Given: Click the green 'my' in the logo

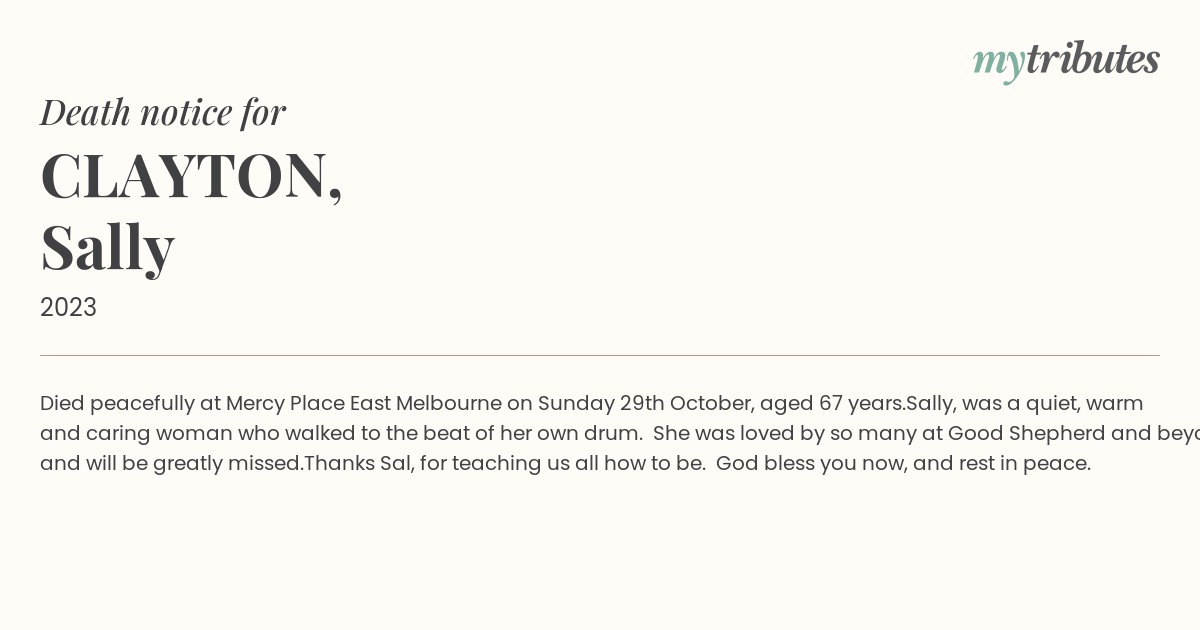Looking at the screenshot, I should (999, 64).
